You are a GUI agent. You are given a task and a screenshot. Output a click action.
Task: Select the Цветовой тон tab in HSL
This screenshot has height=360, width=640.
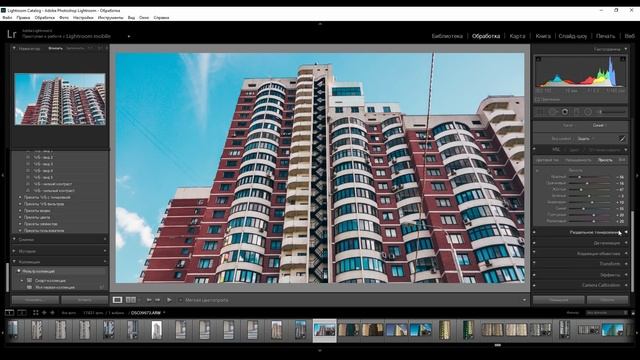547,160
